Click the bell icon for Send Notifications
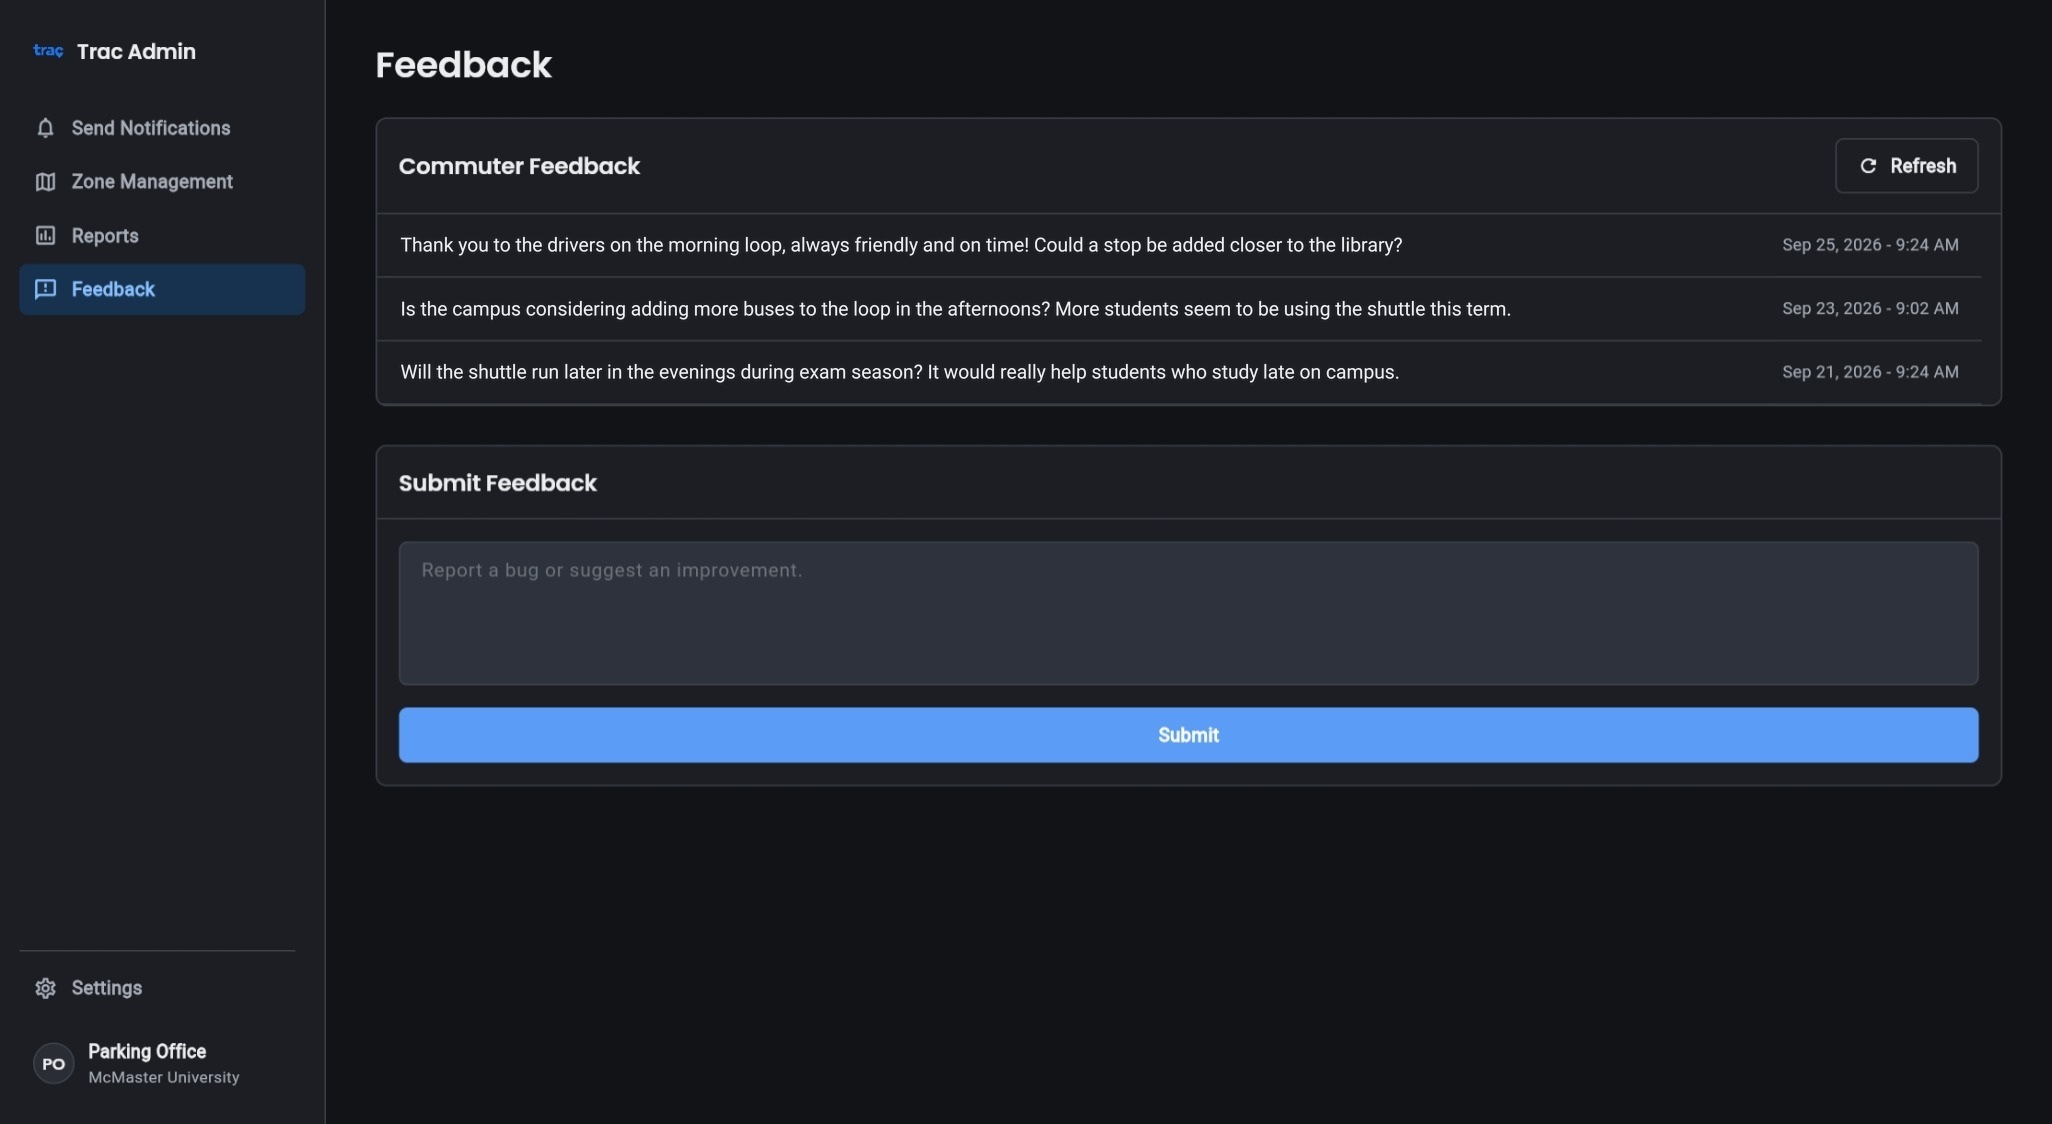Image resolution: width=2052 pixels, height=1124 pixels. click(x=45, y=128)
